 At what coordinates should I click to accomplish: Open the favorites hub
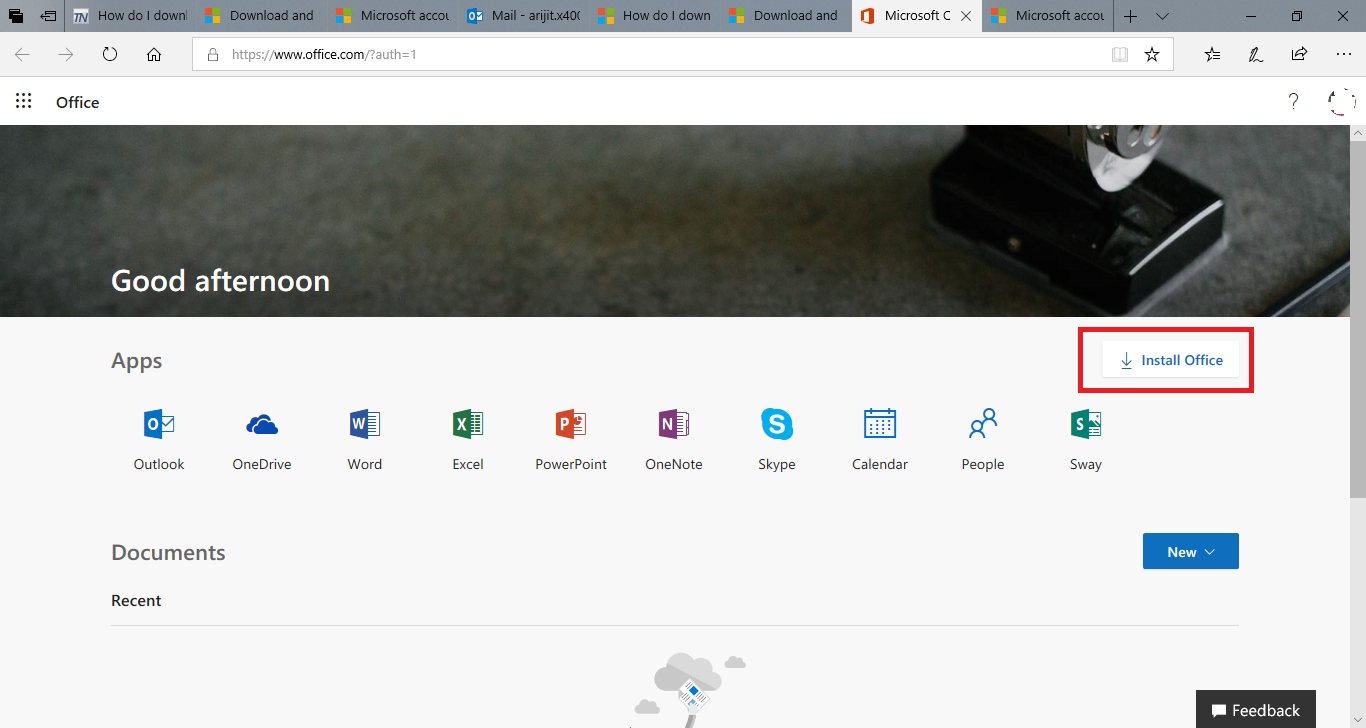(x=1212, y=55)
